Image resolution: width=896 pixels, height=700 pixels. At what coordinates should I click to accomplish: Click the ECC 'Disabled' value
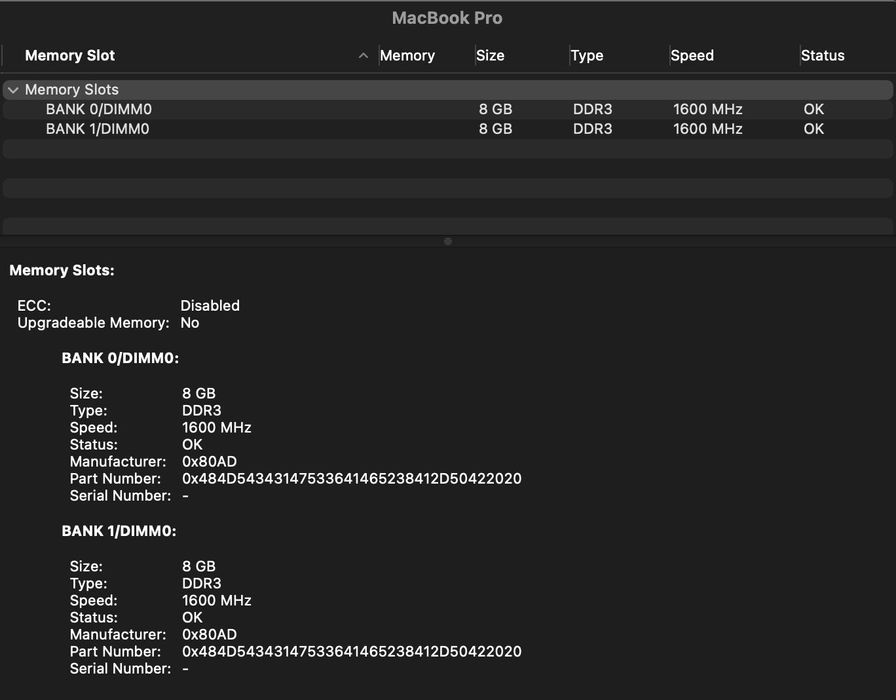point(210,306)
